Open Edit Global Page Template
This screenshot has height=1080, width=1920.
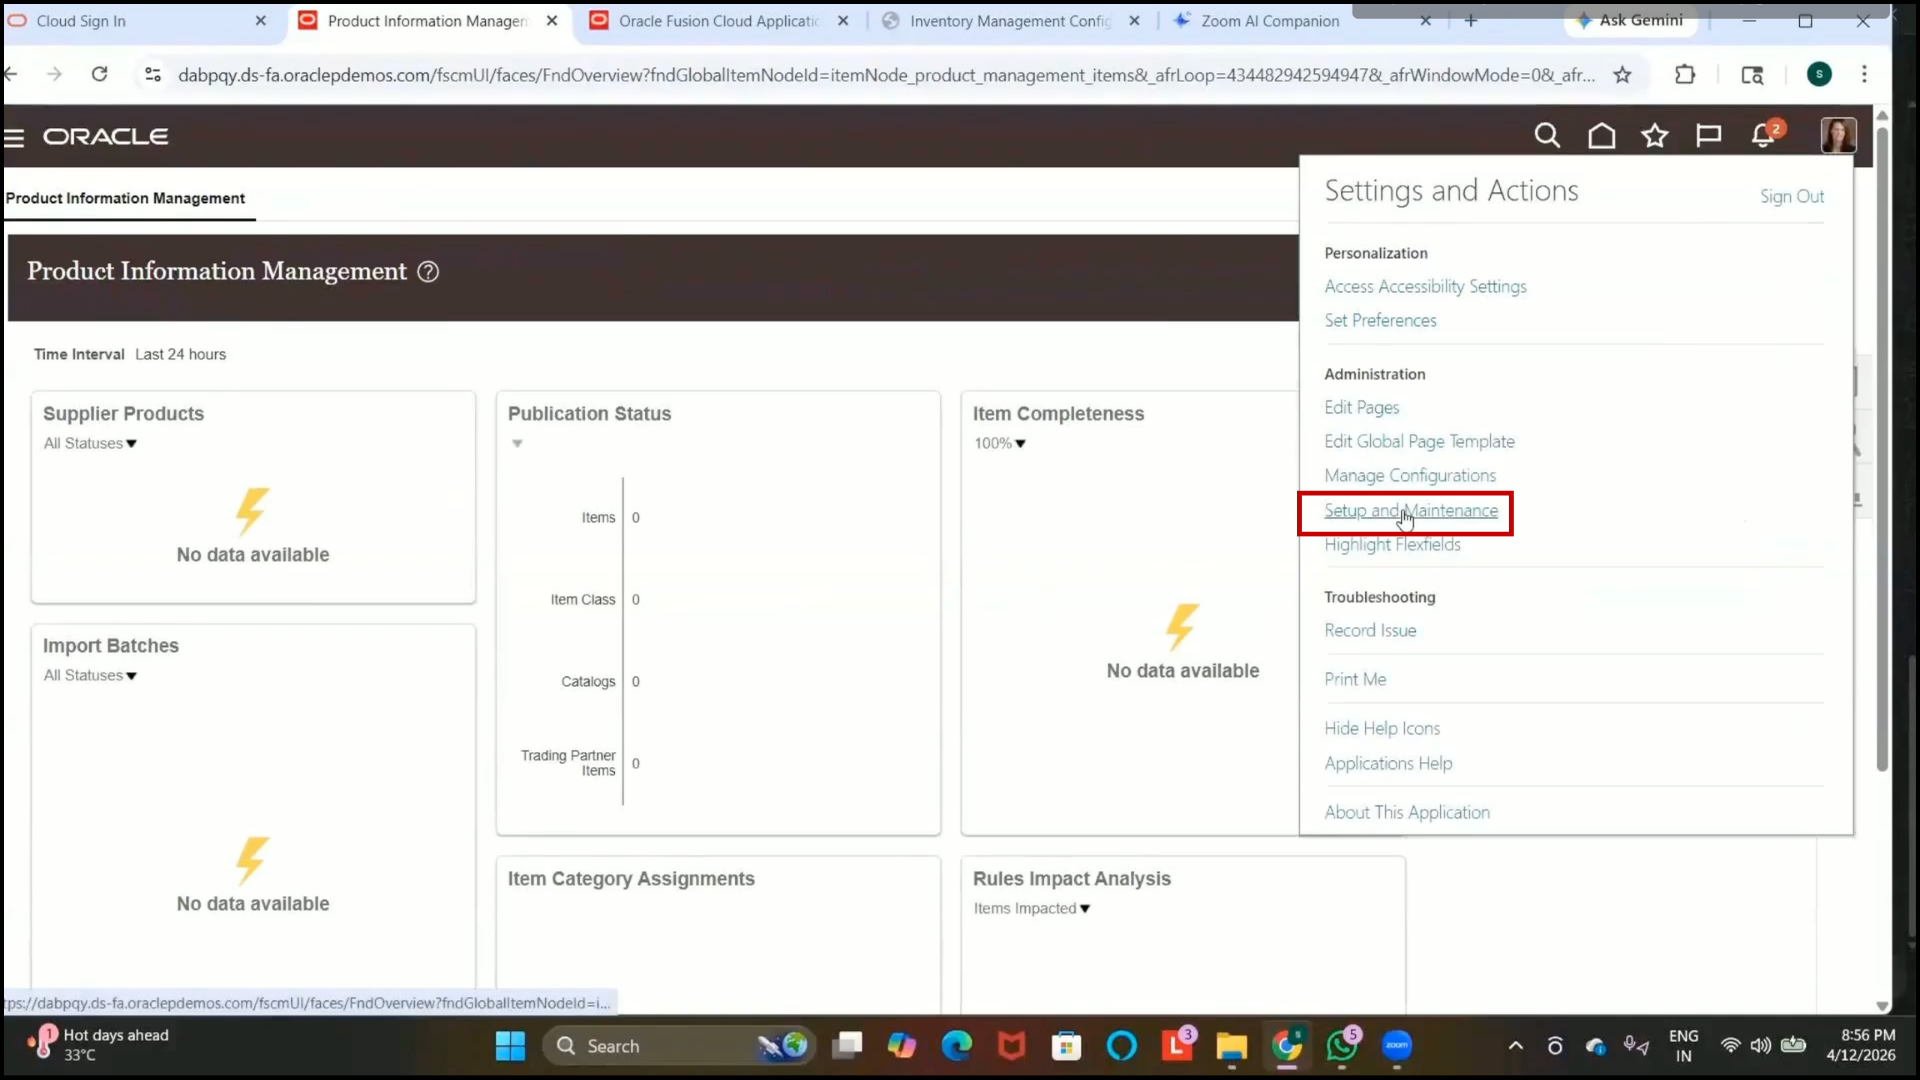pyautogui.click(x=1419, y=442)
